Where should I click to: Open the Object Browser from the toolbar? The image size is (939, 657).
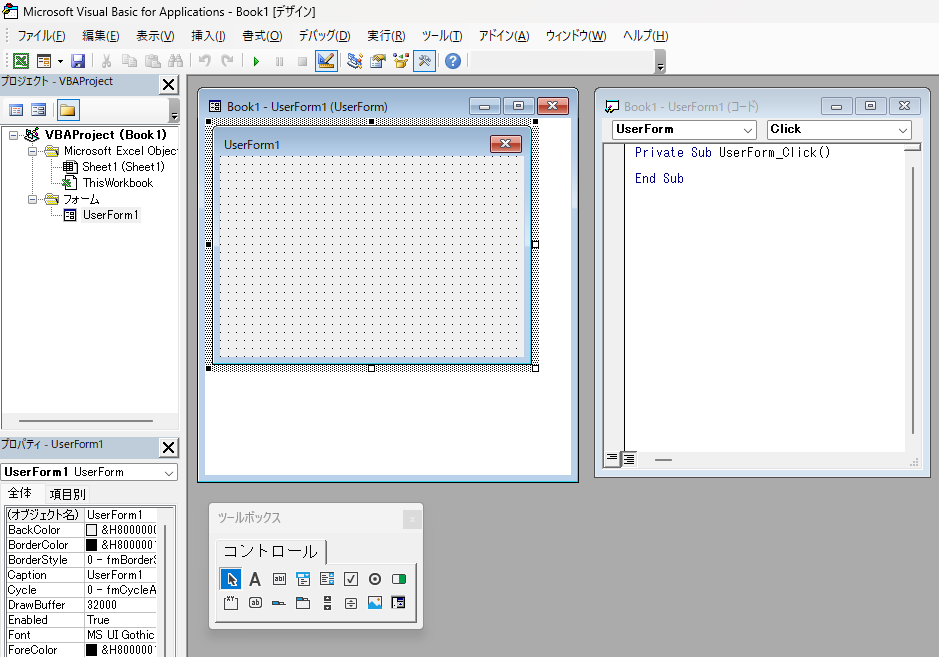tap(401, 62)
